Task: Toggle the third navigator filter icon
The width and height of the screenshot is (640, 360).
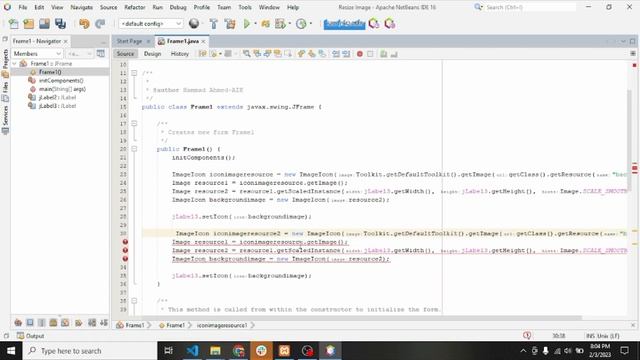Action: click(x=42, y=323)
